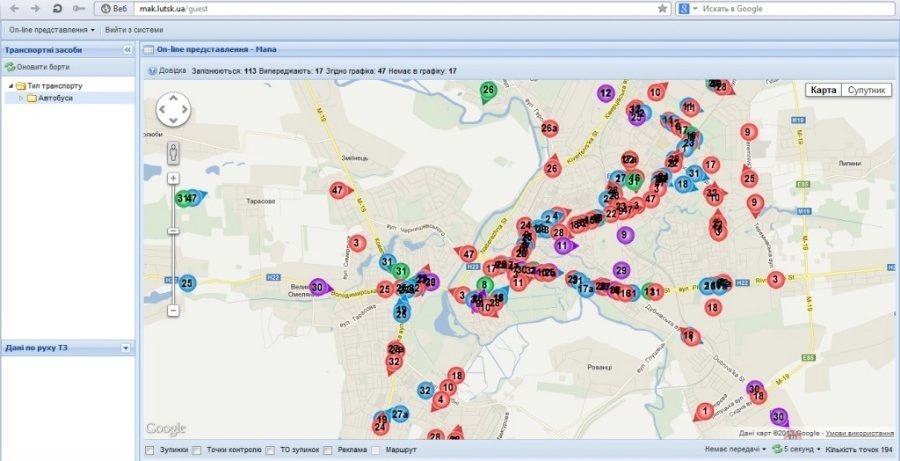Switch map to Супутник view

(866, 90)
